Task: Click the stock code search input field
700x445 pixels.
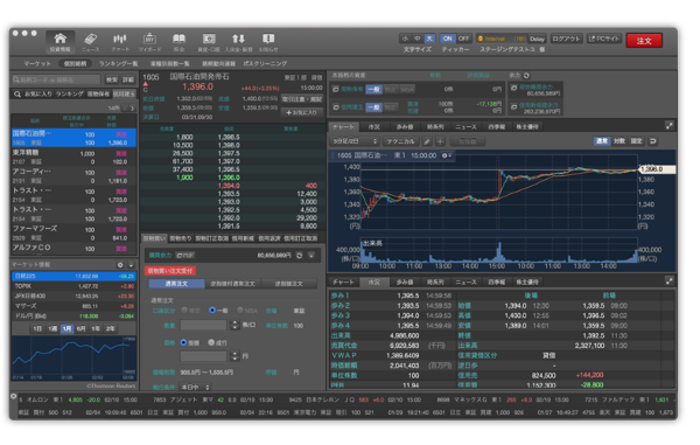Action: pos(56,79)
